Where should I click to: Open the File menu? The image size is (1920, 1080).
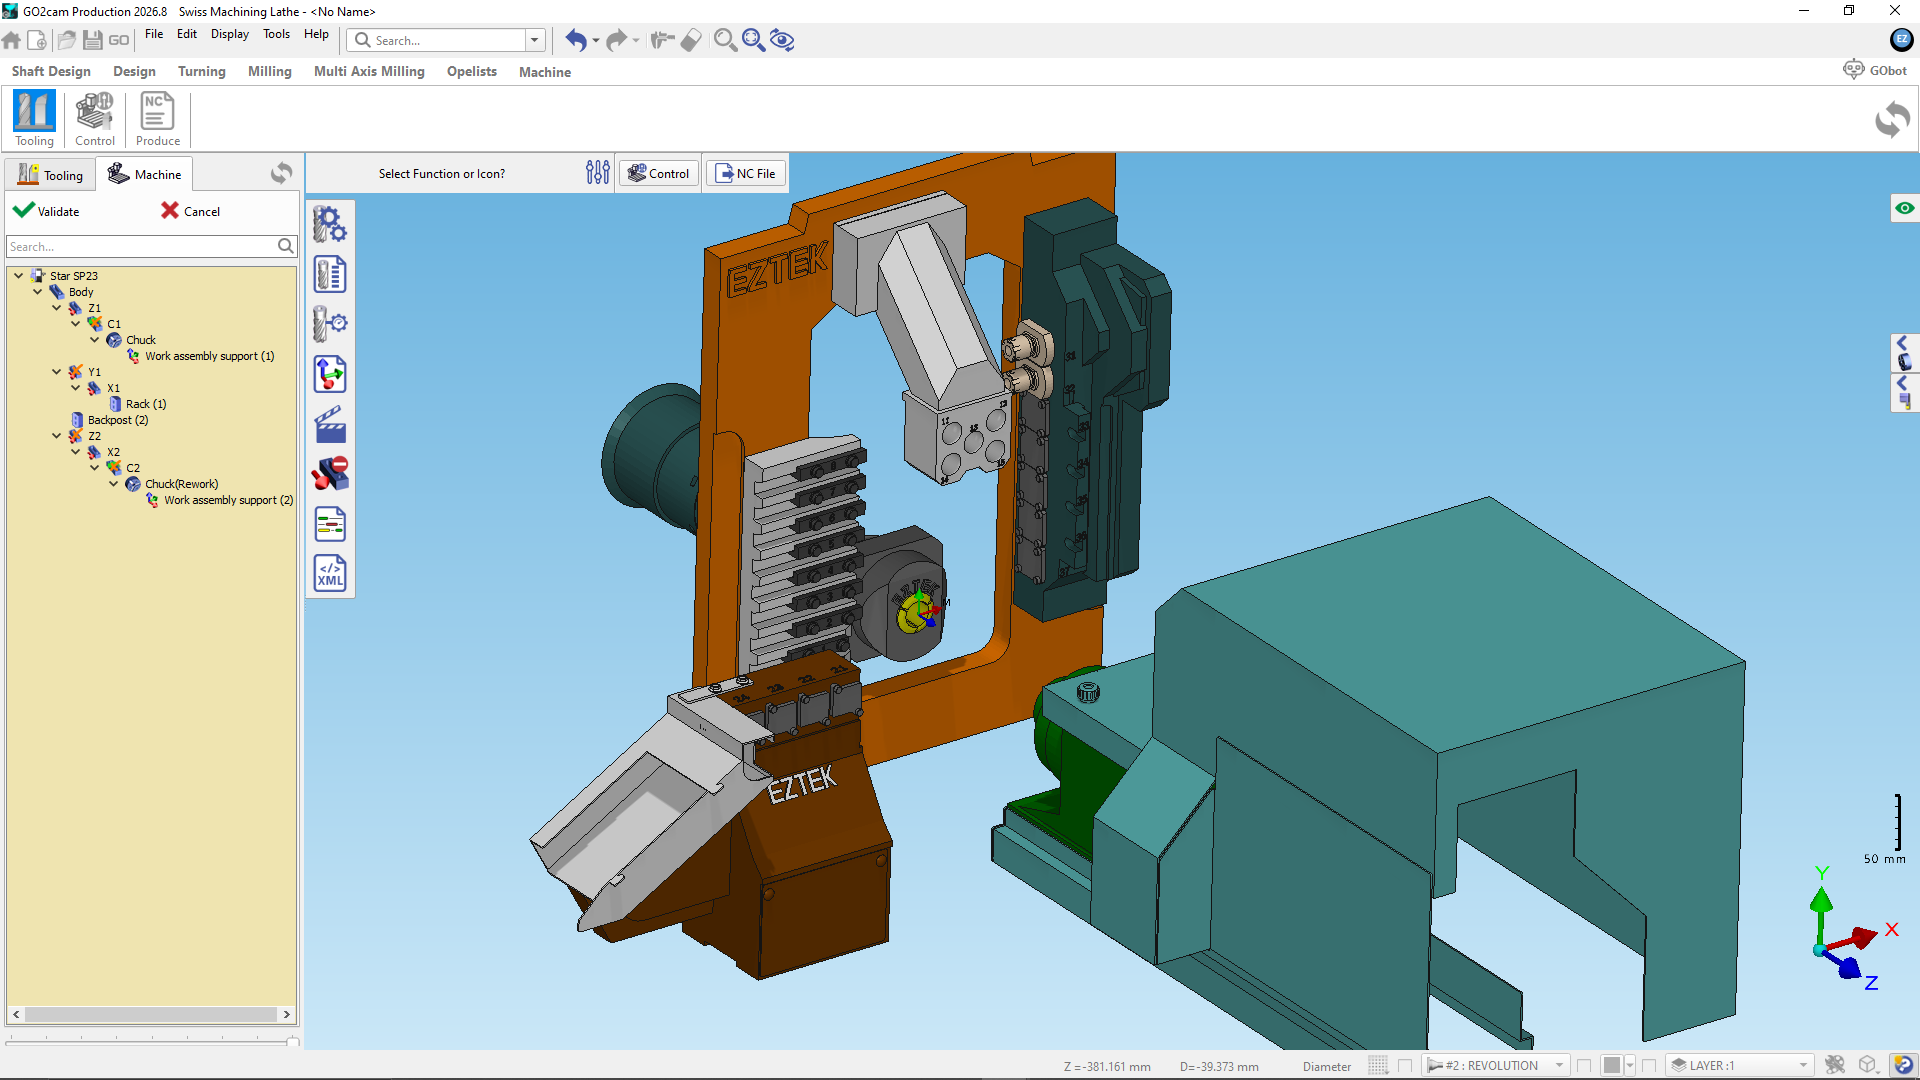pos(154,34)
